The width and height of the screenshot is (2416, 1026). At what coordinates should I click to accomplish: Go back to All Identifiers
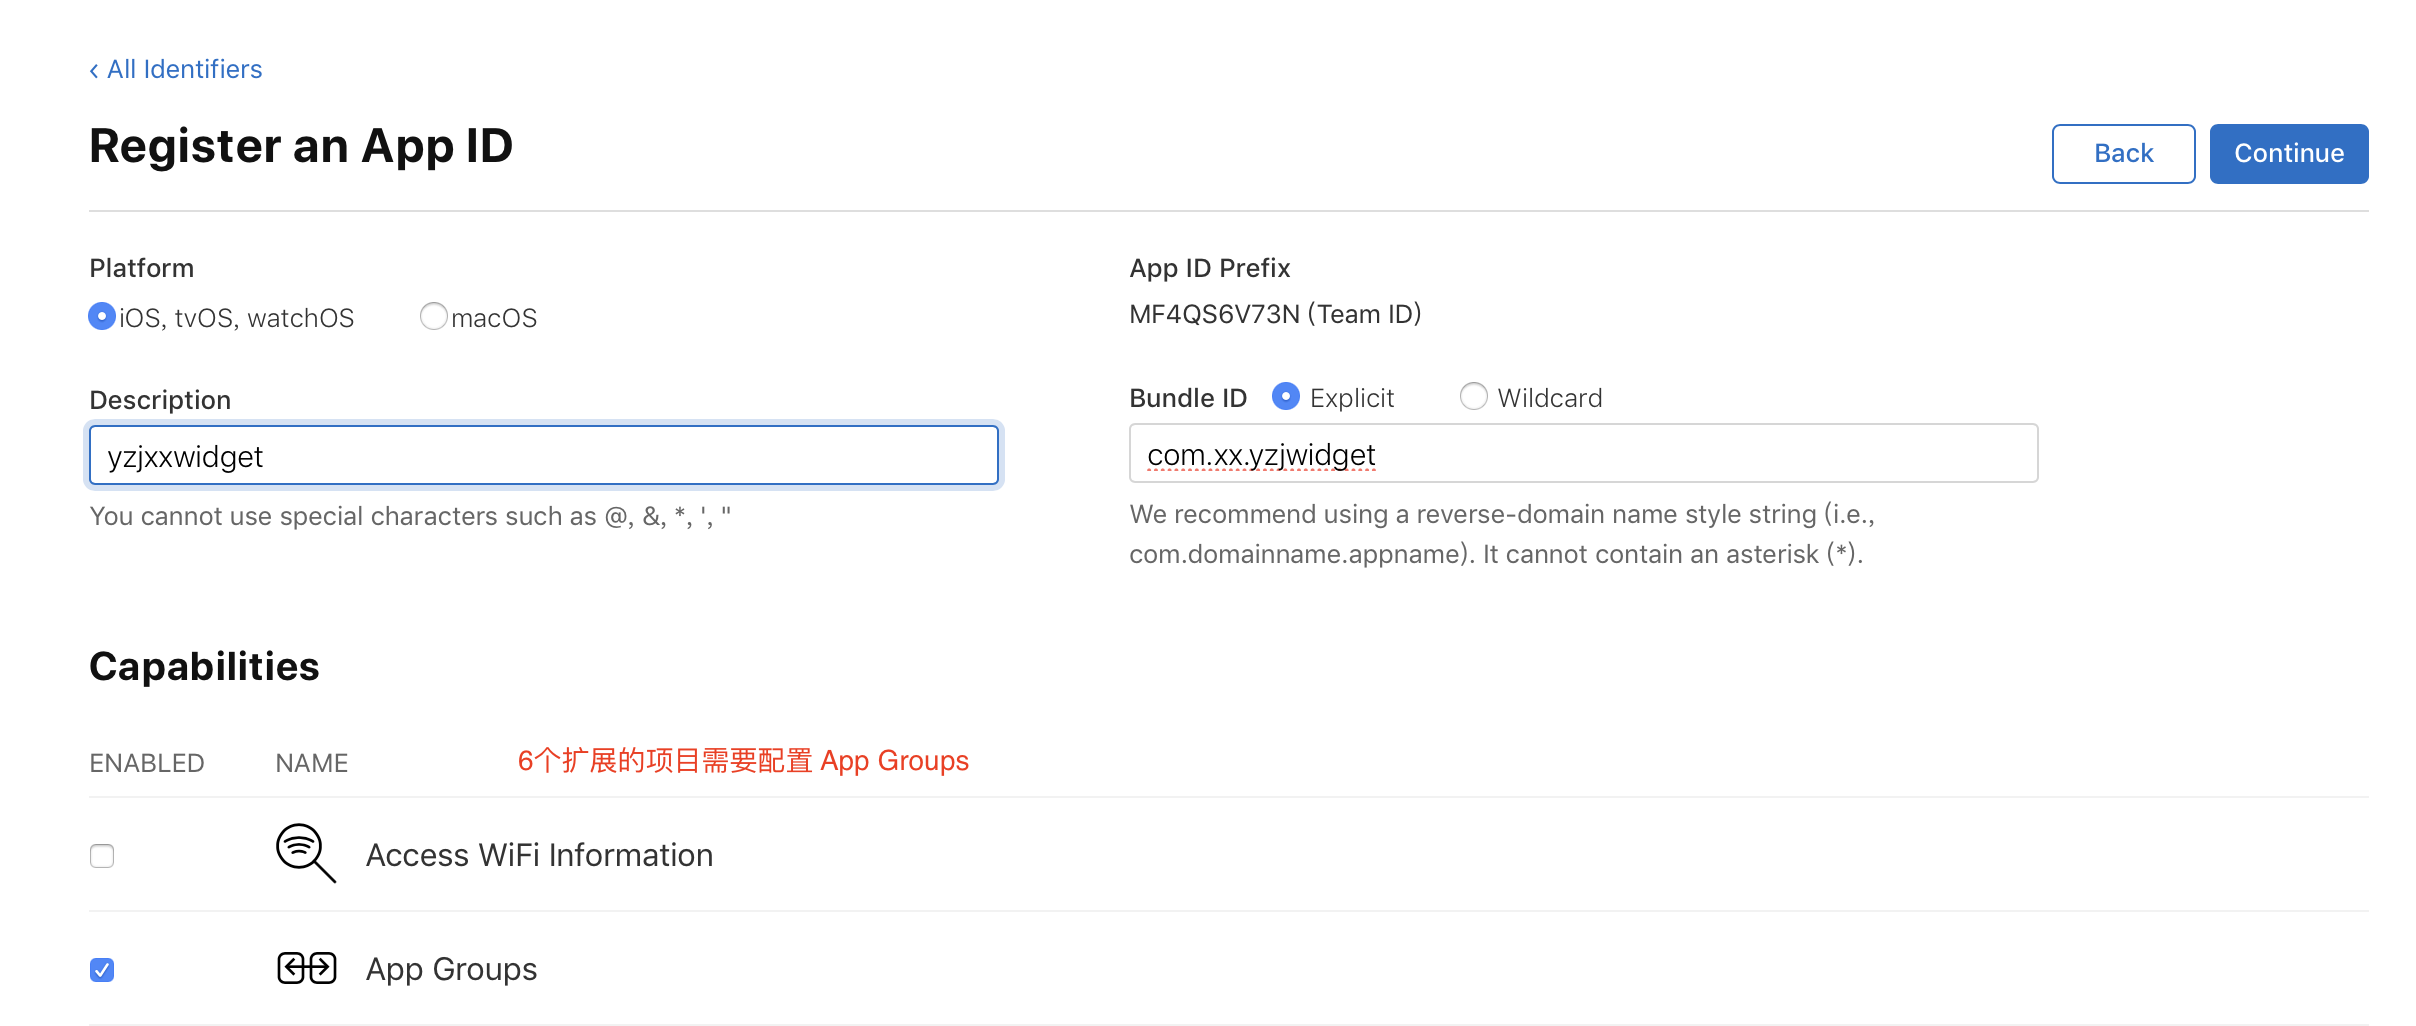[x=184, y=69]
